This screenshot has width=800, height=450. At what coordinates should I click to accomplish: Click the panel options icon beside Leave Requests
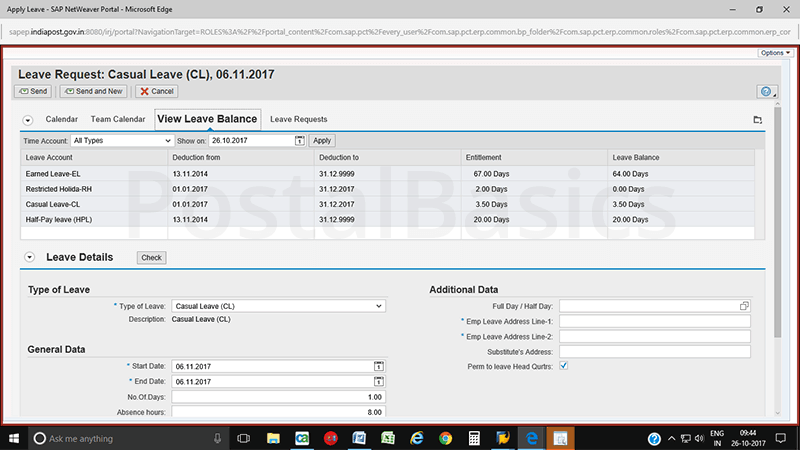[757, 120]
